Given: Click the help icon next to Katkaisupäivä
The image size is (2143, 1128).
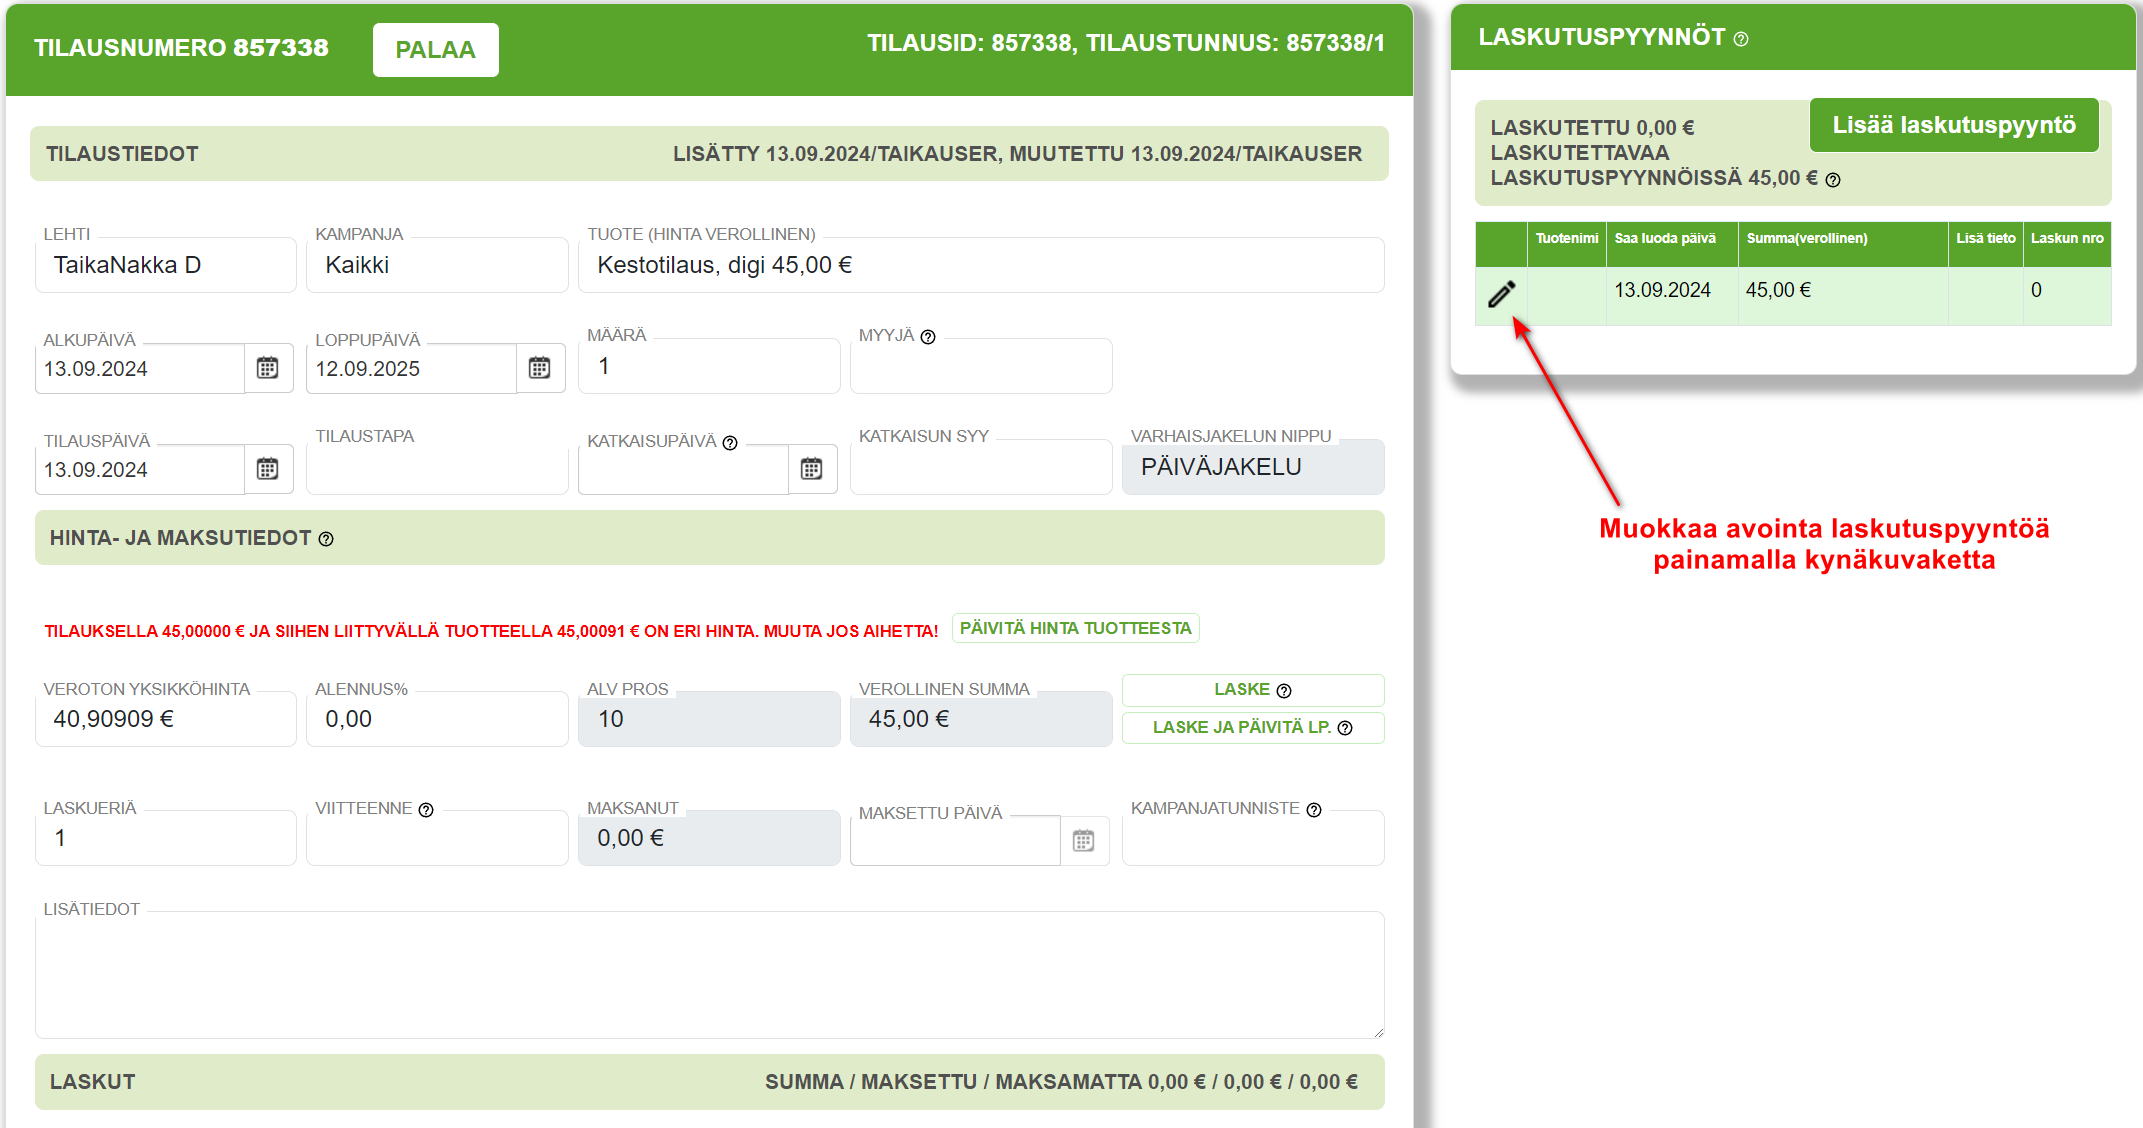Looking at the screenshot, I should [x=730, y=443].
